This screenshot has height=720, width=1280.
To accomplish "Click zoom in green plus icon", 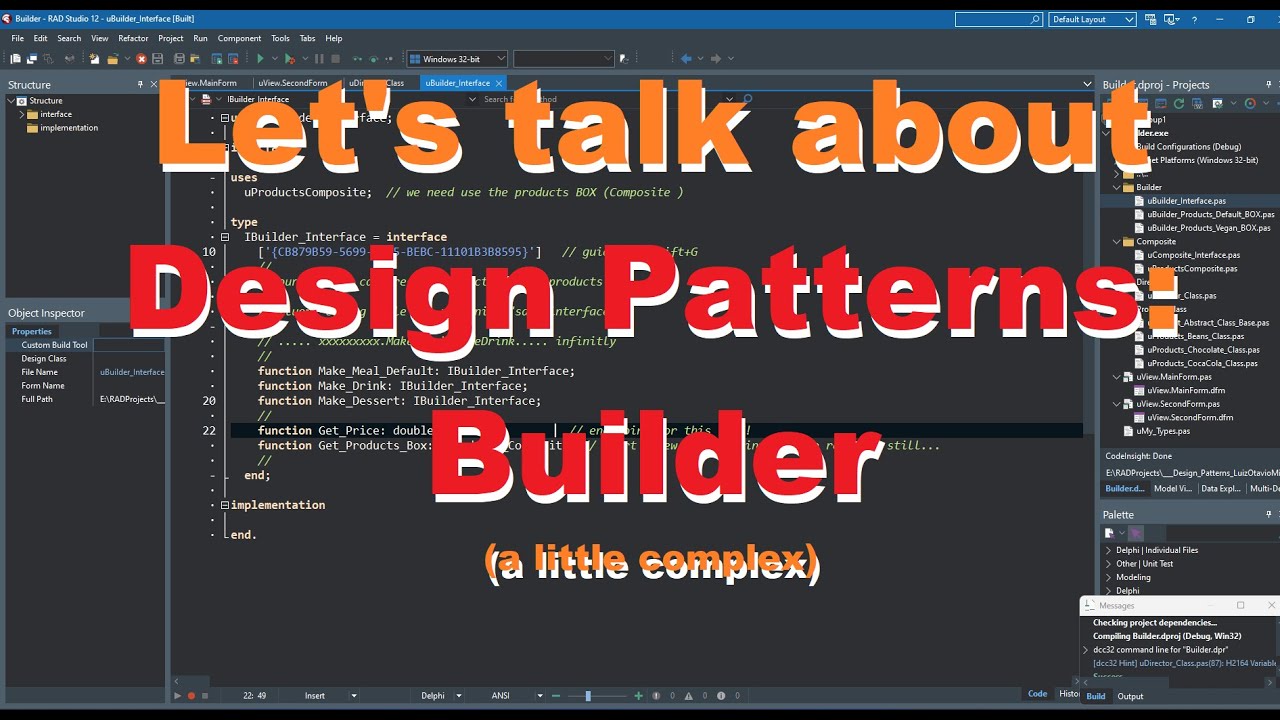I will click(638, 695).
